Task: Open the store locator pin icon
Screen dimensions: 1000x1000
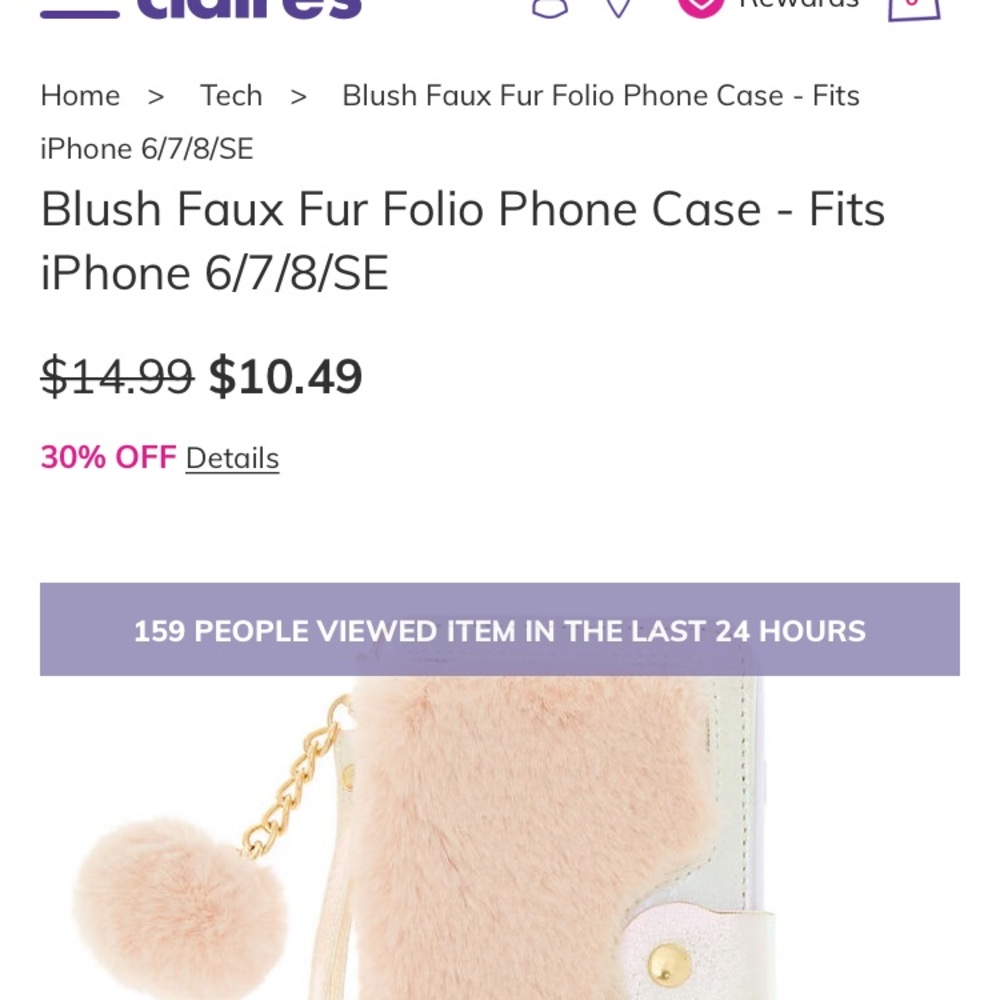Action: point(619,8)
